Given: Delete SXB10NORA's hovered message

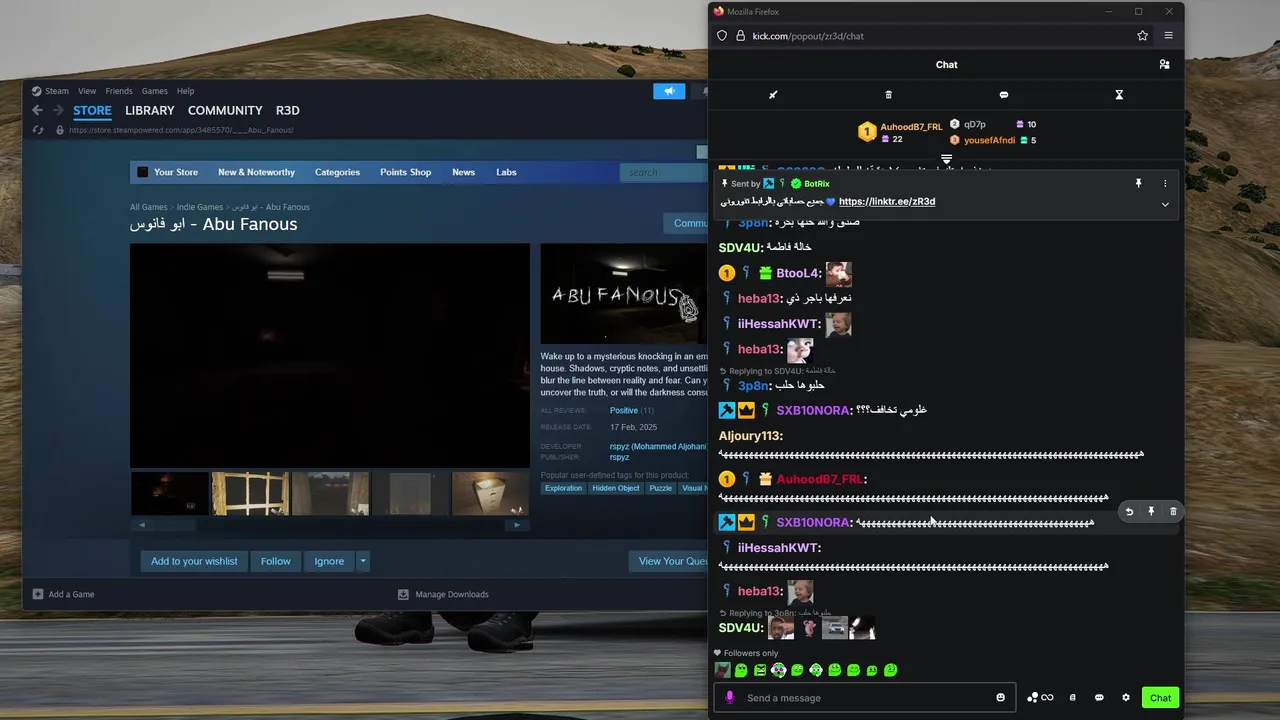Looking at the screenshot, I should [1173, 512].
